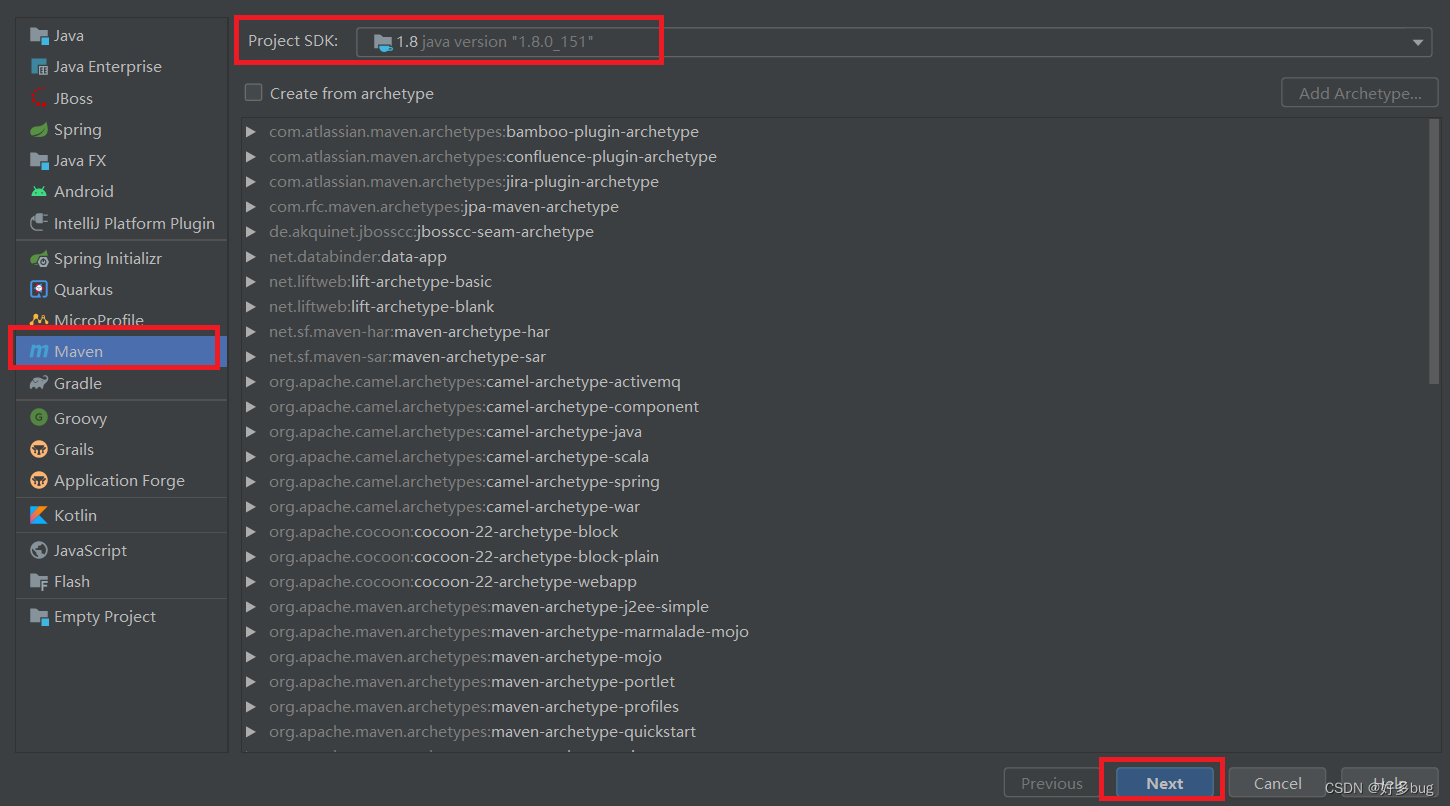The height and width of the screenshot is (806, 1450).
Task: Select camel-archetype-spring row
Action: click(835, 482)
